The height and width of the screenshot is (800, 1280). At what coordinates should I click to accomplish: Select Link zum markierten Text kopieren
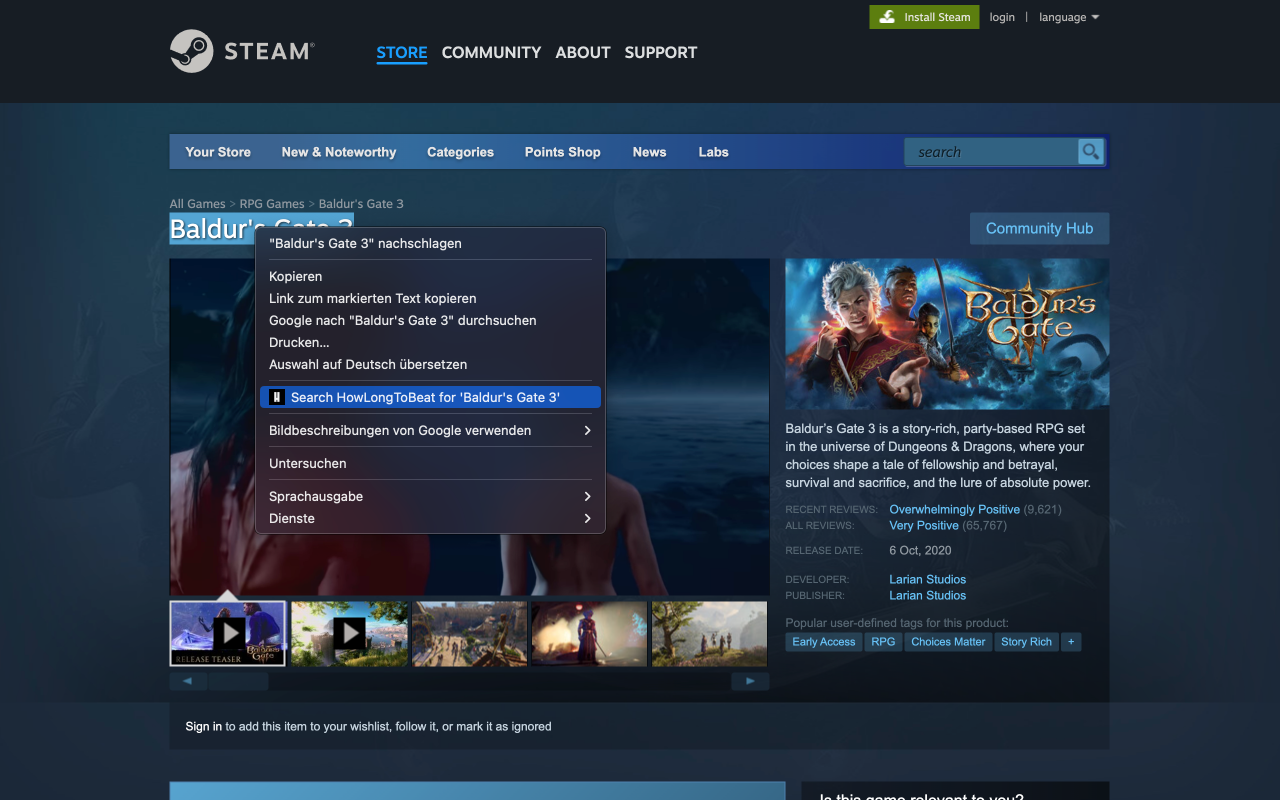pos(430,298)
